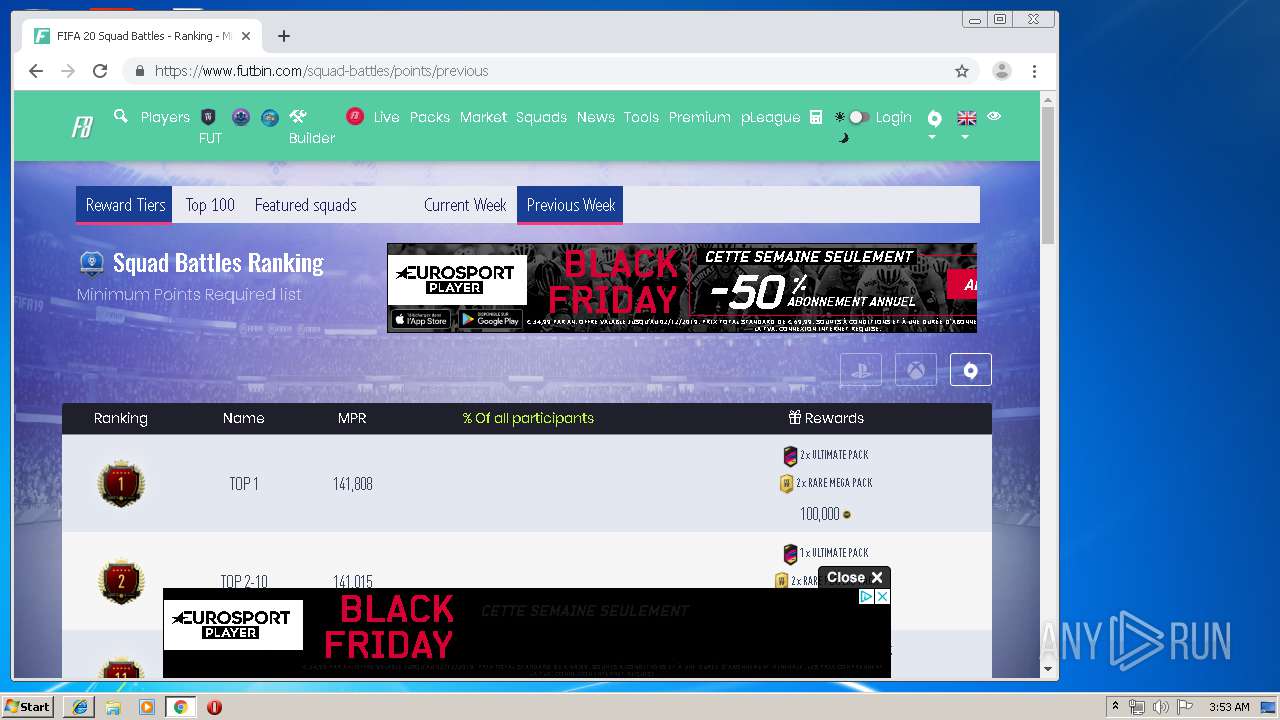Viewport: 1280px width, 720px height.
Task: Open the pLeague link
Action: coord(770,117)
